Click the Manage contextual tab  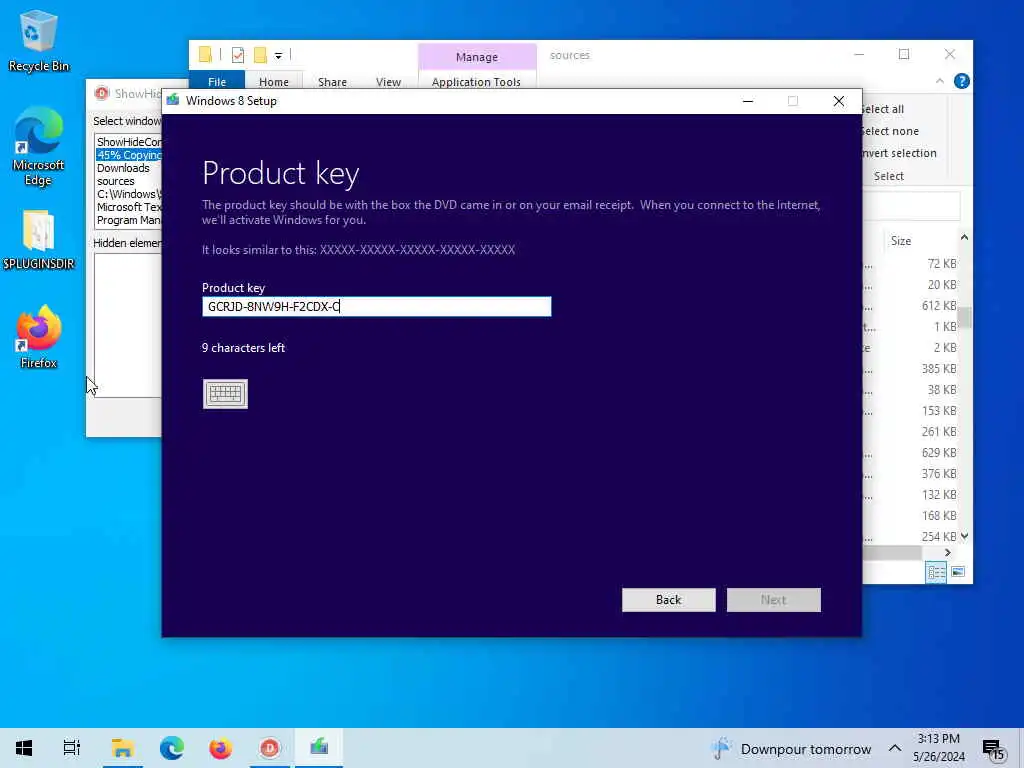(477, 57)
